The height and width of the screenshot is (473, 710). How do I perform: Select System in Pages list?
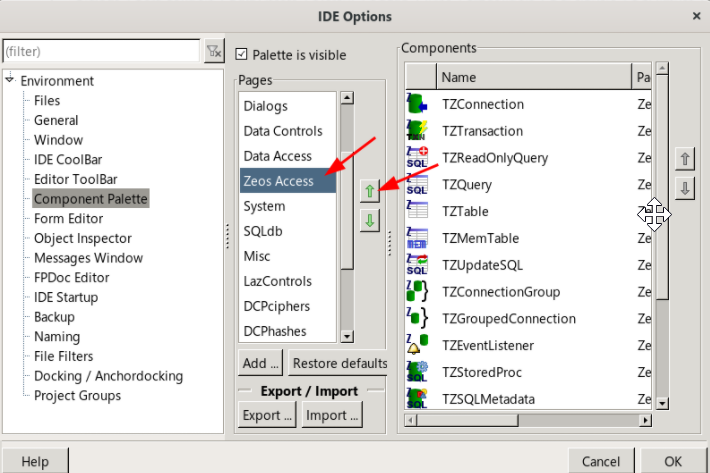(x=288, y=206)
